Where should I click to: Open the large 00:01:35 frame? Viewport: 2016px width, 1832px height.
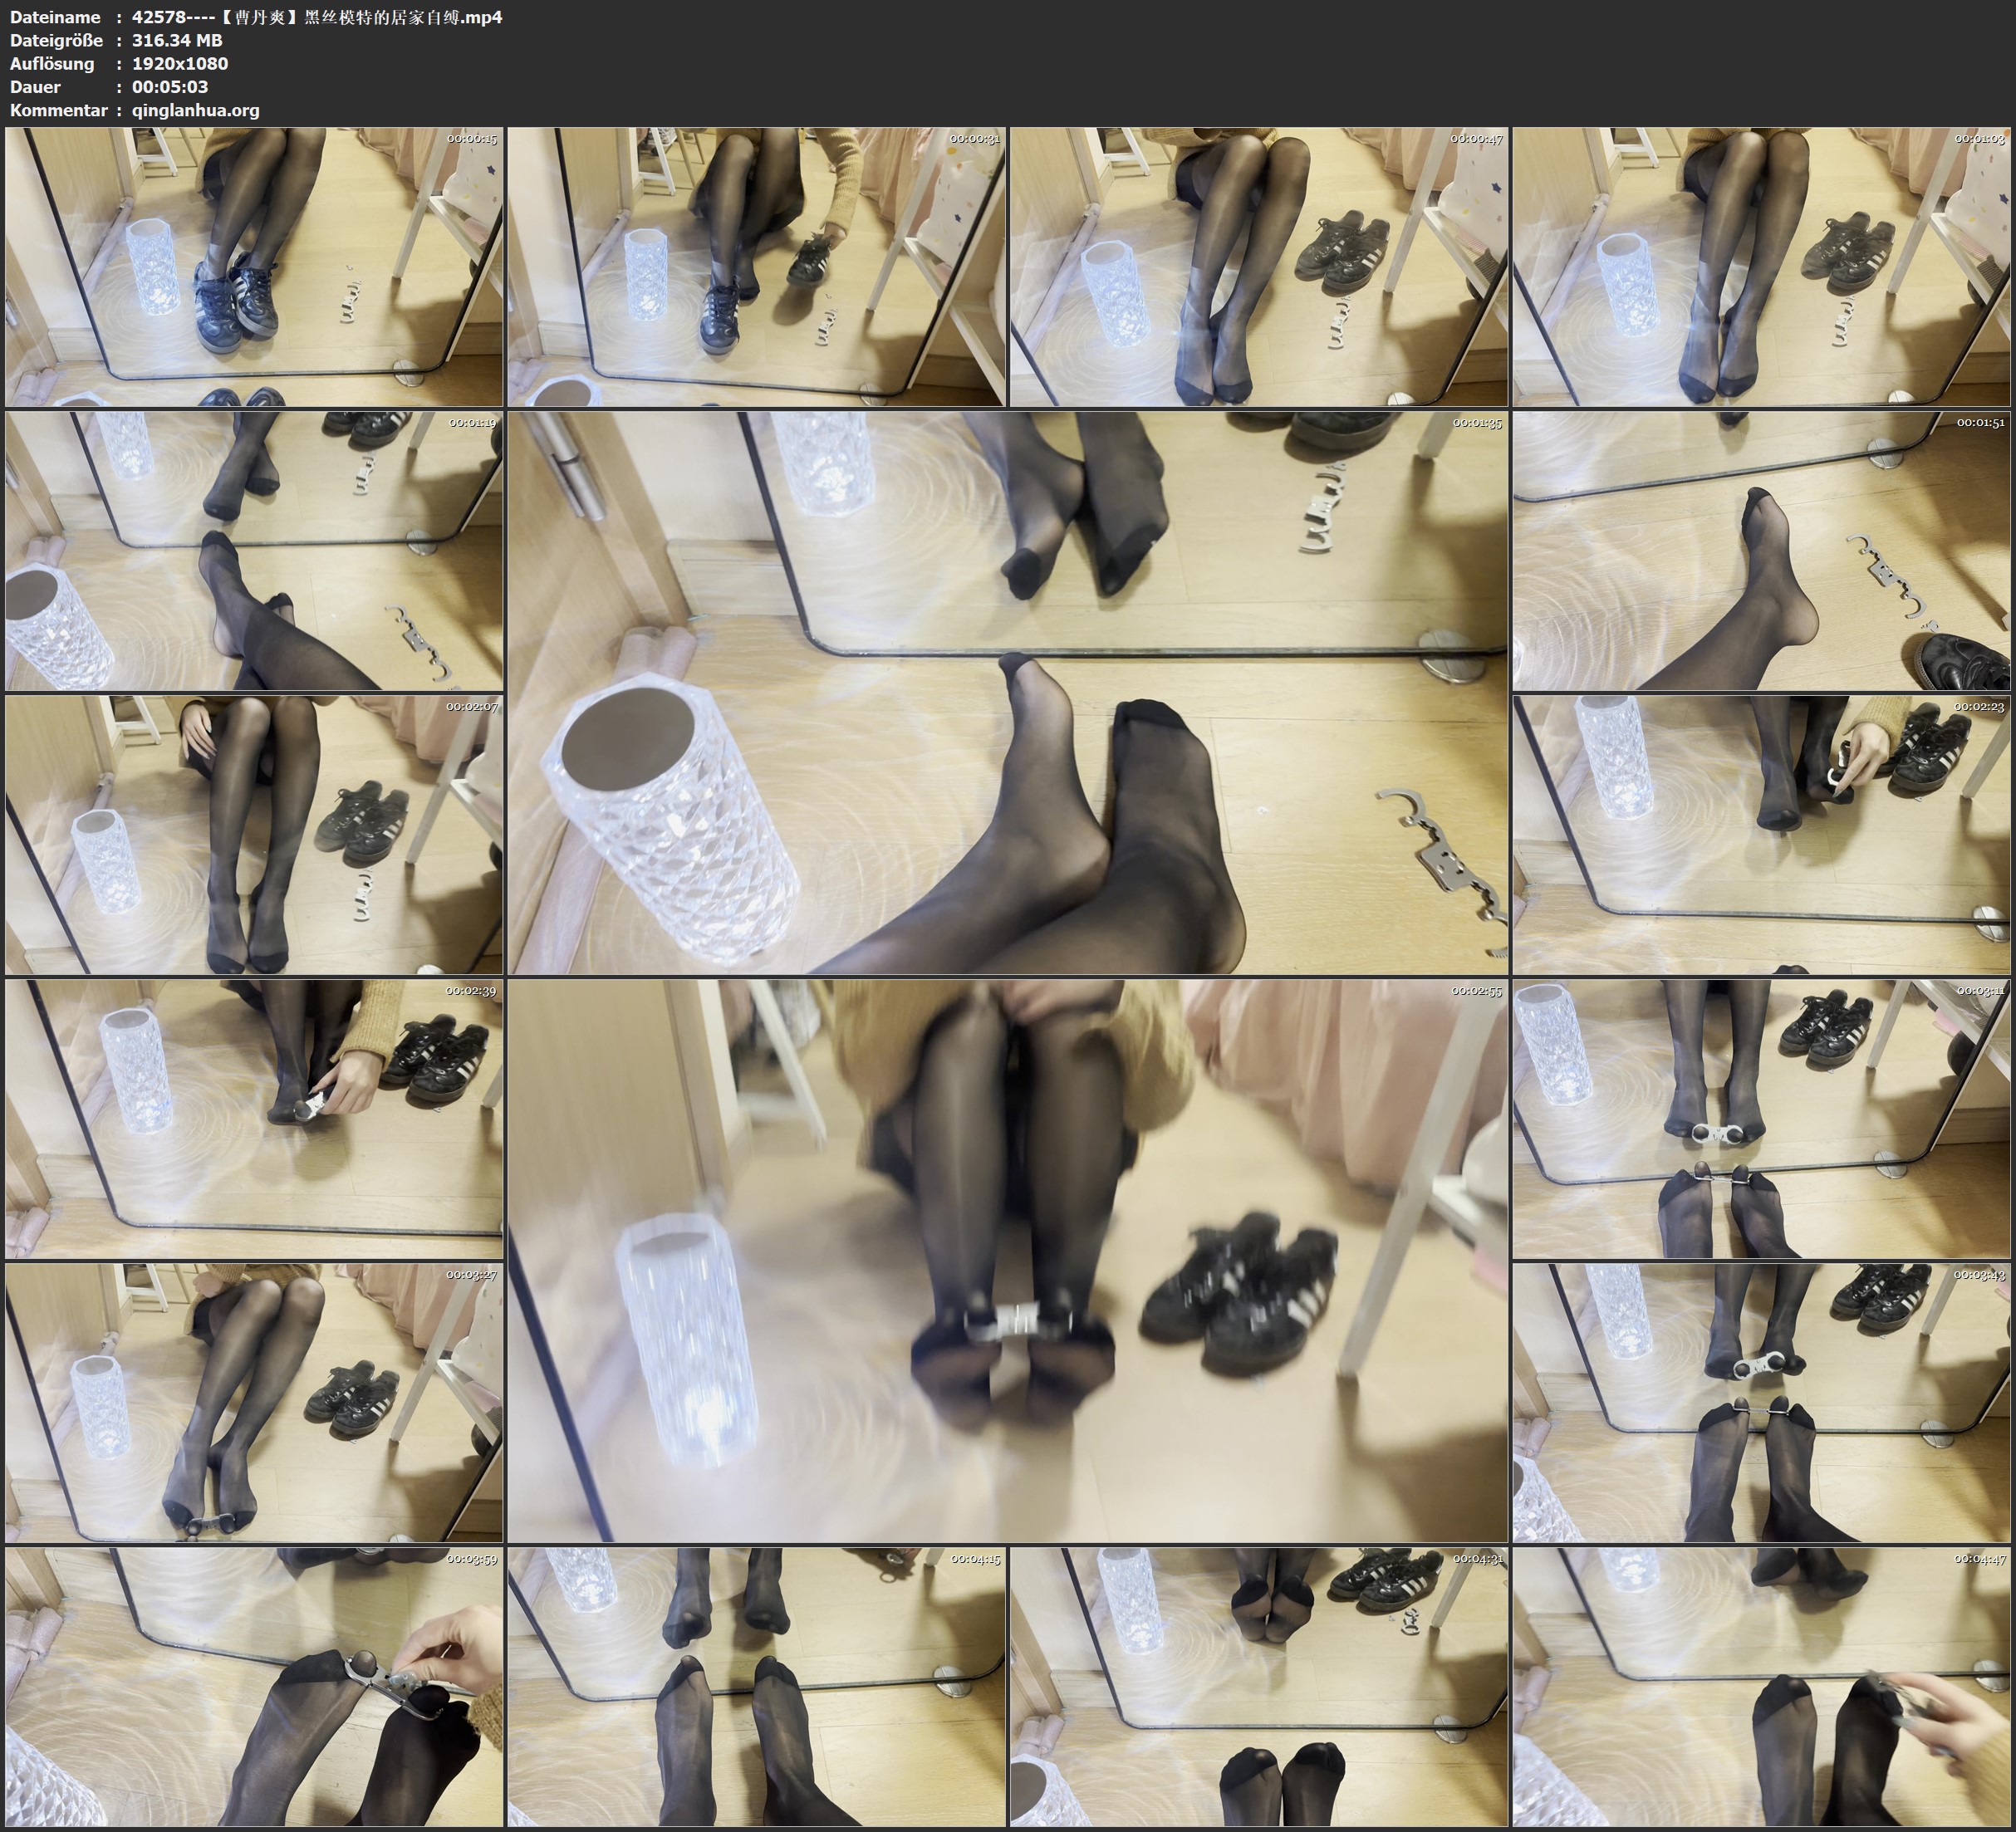pos(1007,693)
